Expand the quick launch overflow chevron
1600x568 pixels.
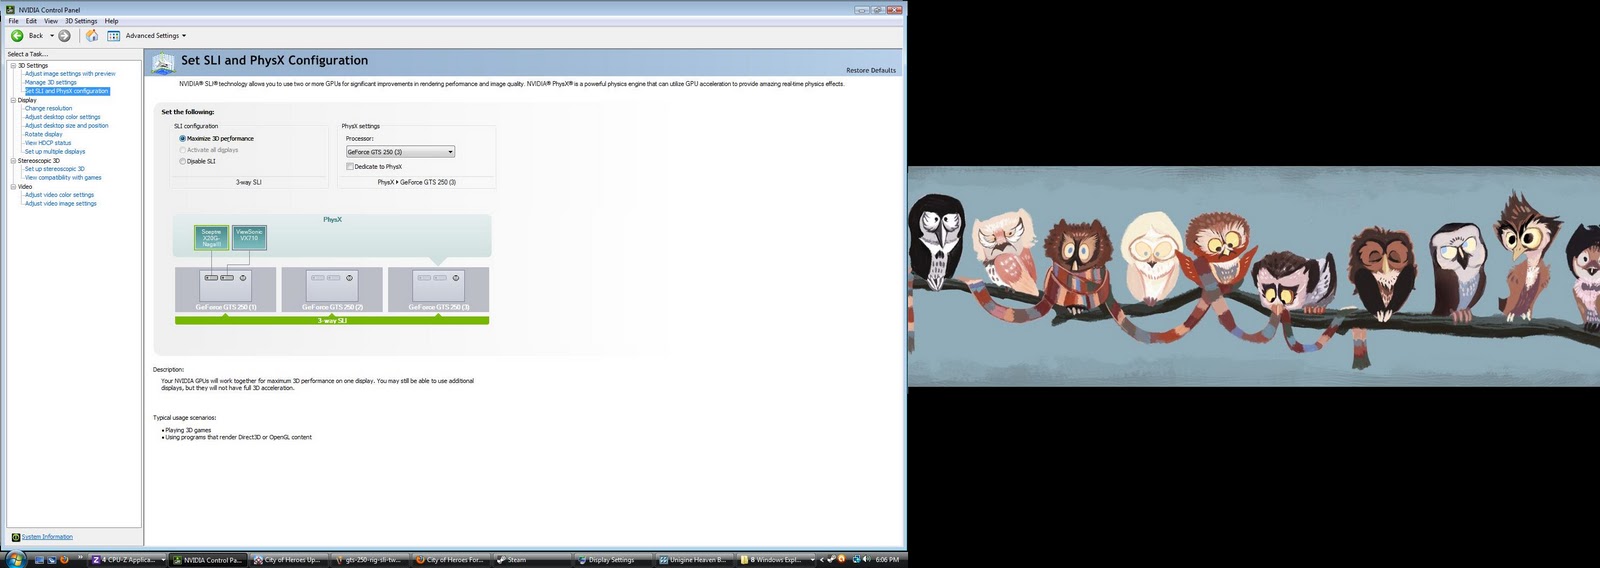tap(80, 559)
